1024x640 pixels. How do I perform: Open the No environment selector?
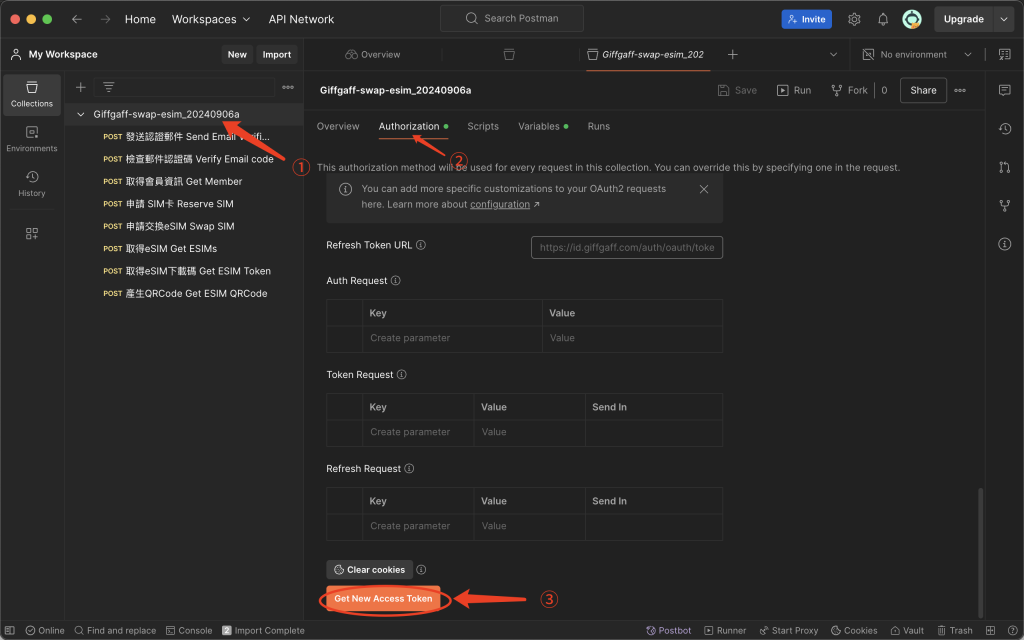coord(918,55)
